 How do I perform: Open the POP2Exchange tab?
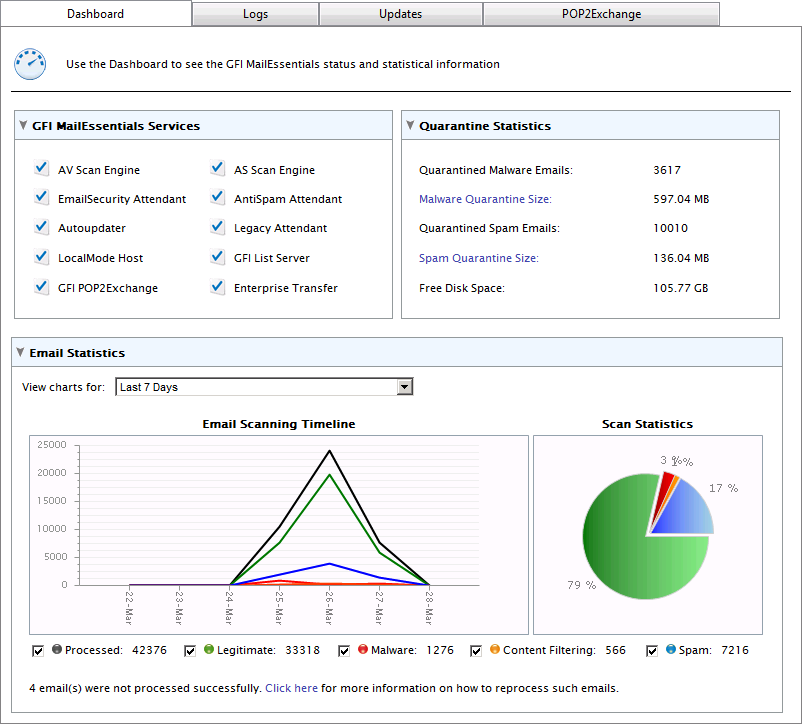coord(602,14)
